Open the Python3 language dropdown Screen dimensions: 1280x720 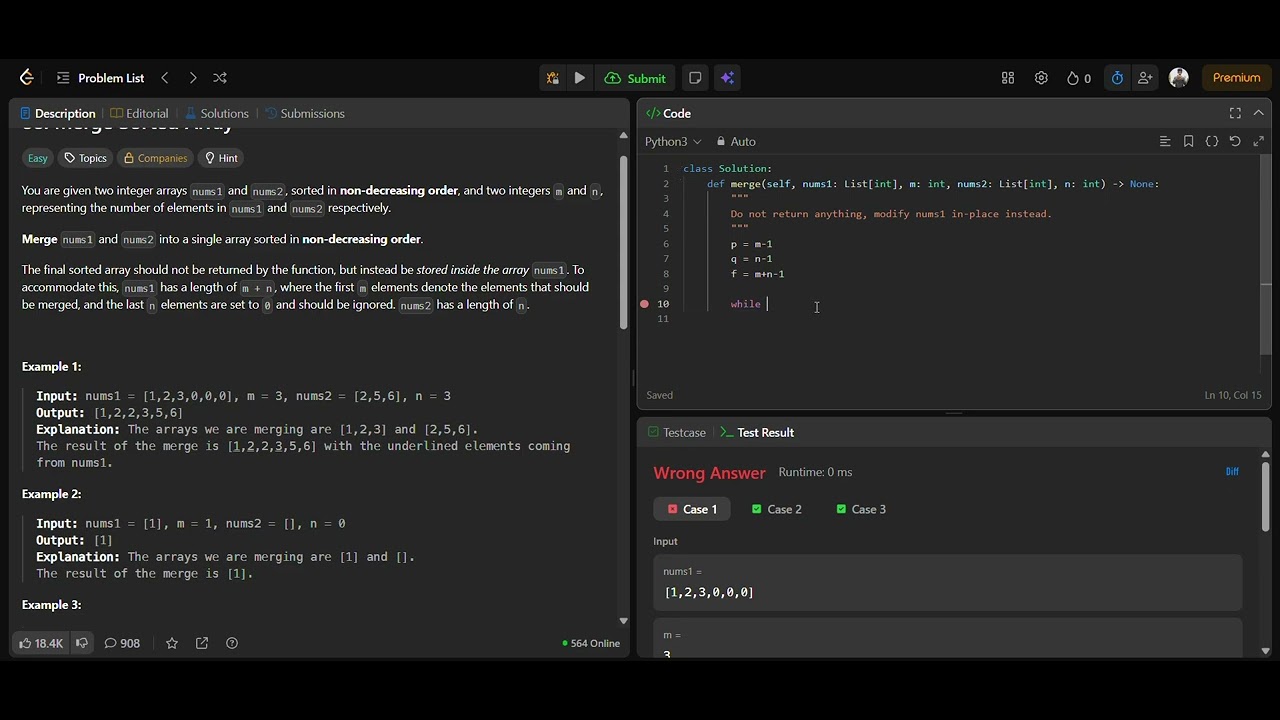[673, 141]
